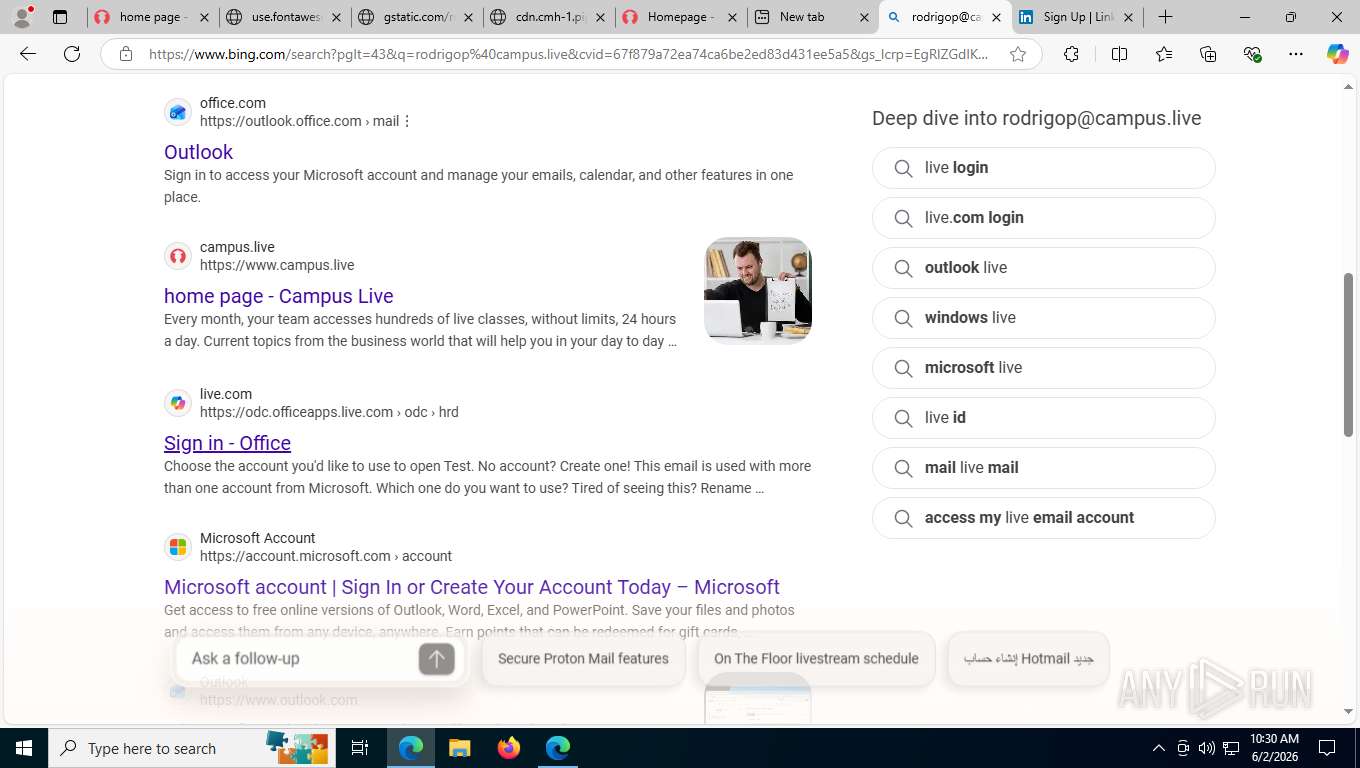
Task: Open the Outlook search result link
Action: click(x=198, y=152)
